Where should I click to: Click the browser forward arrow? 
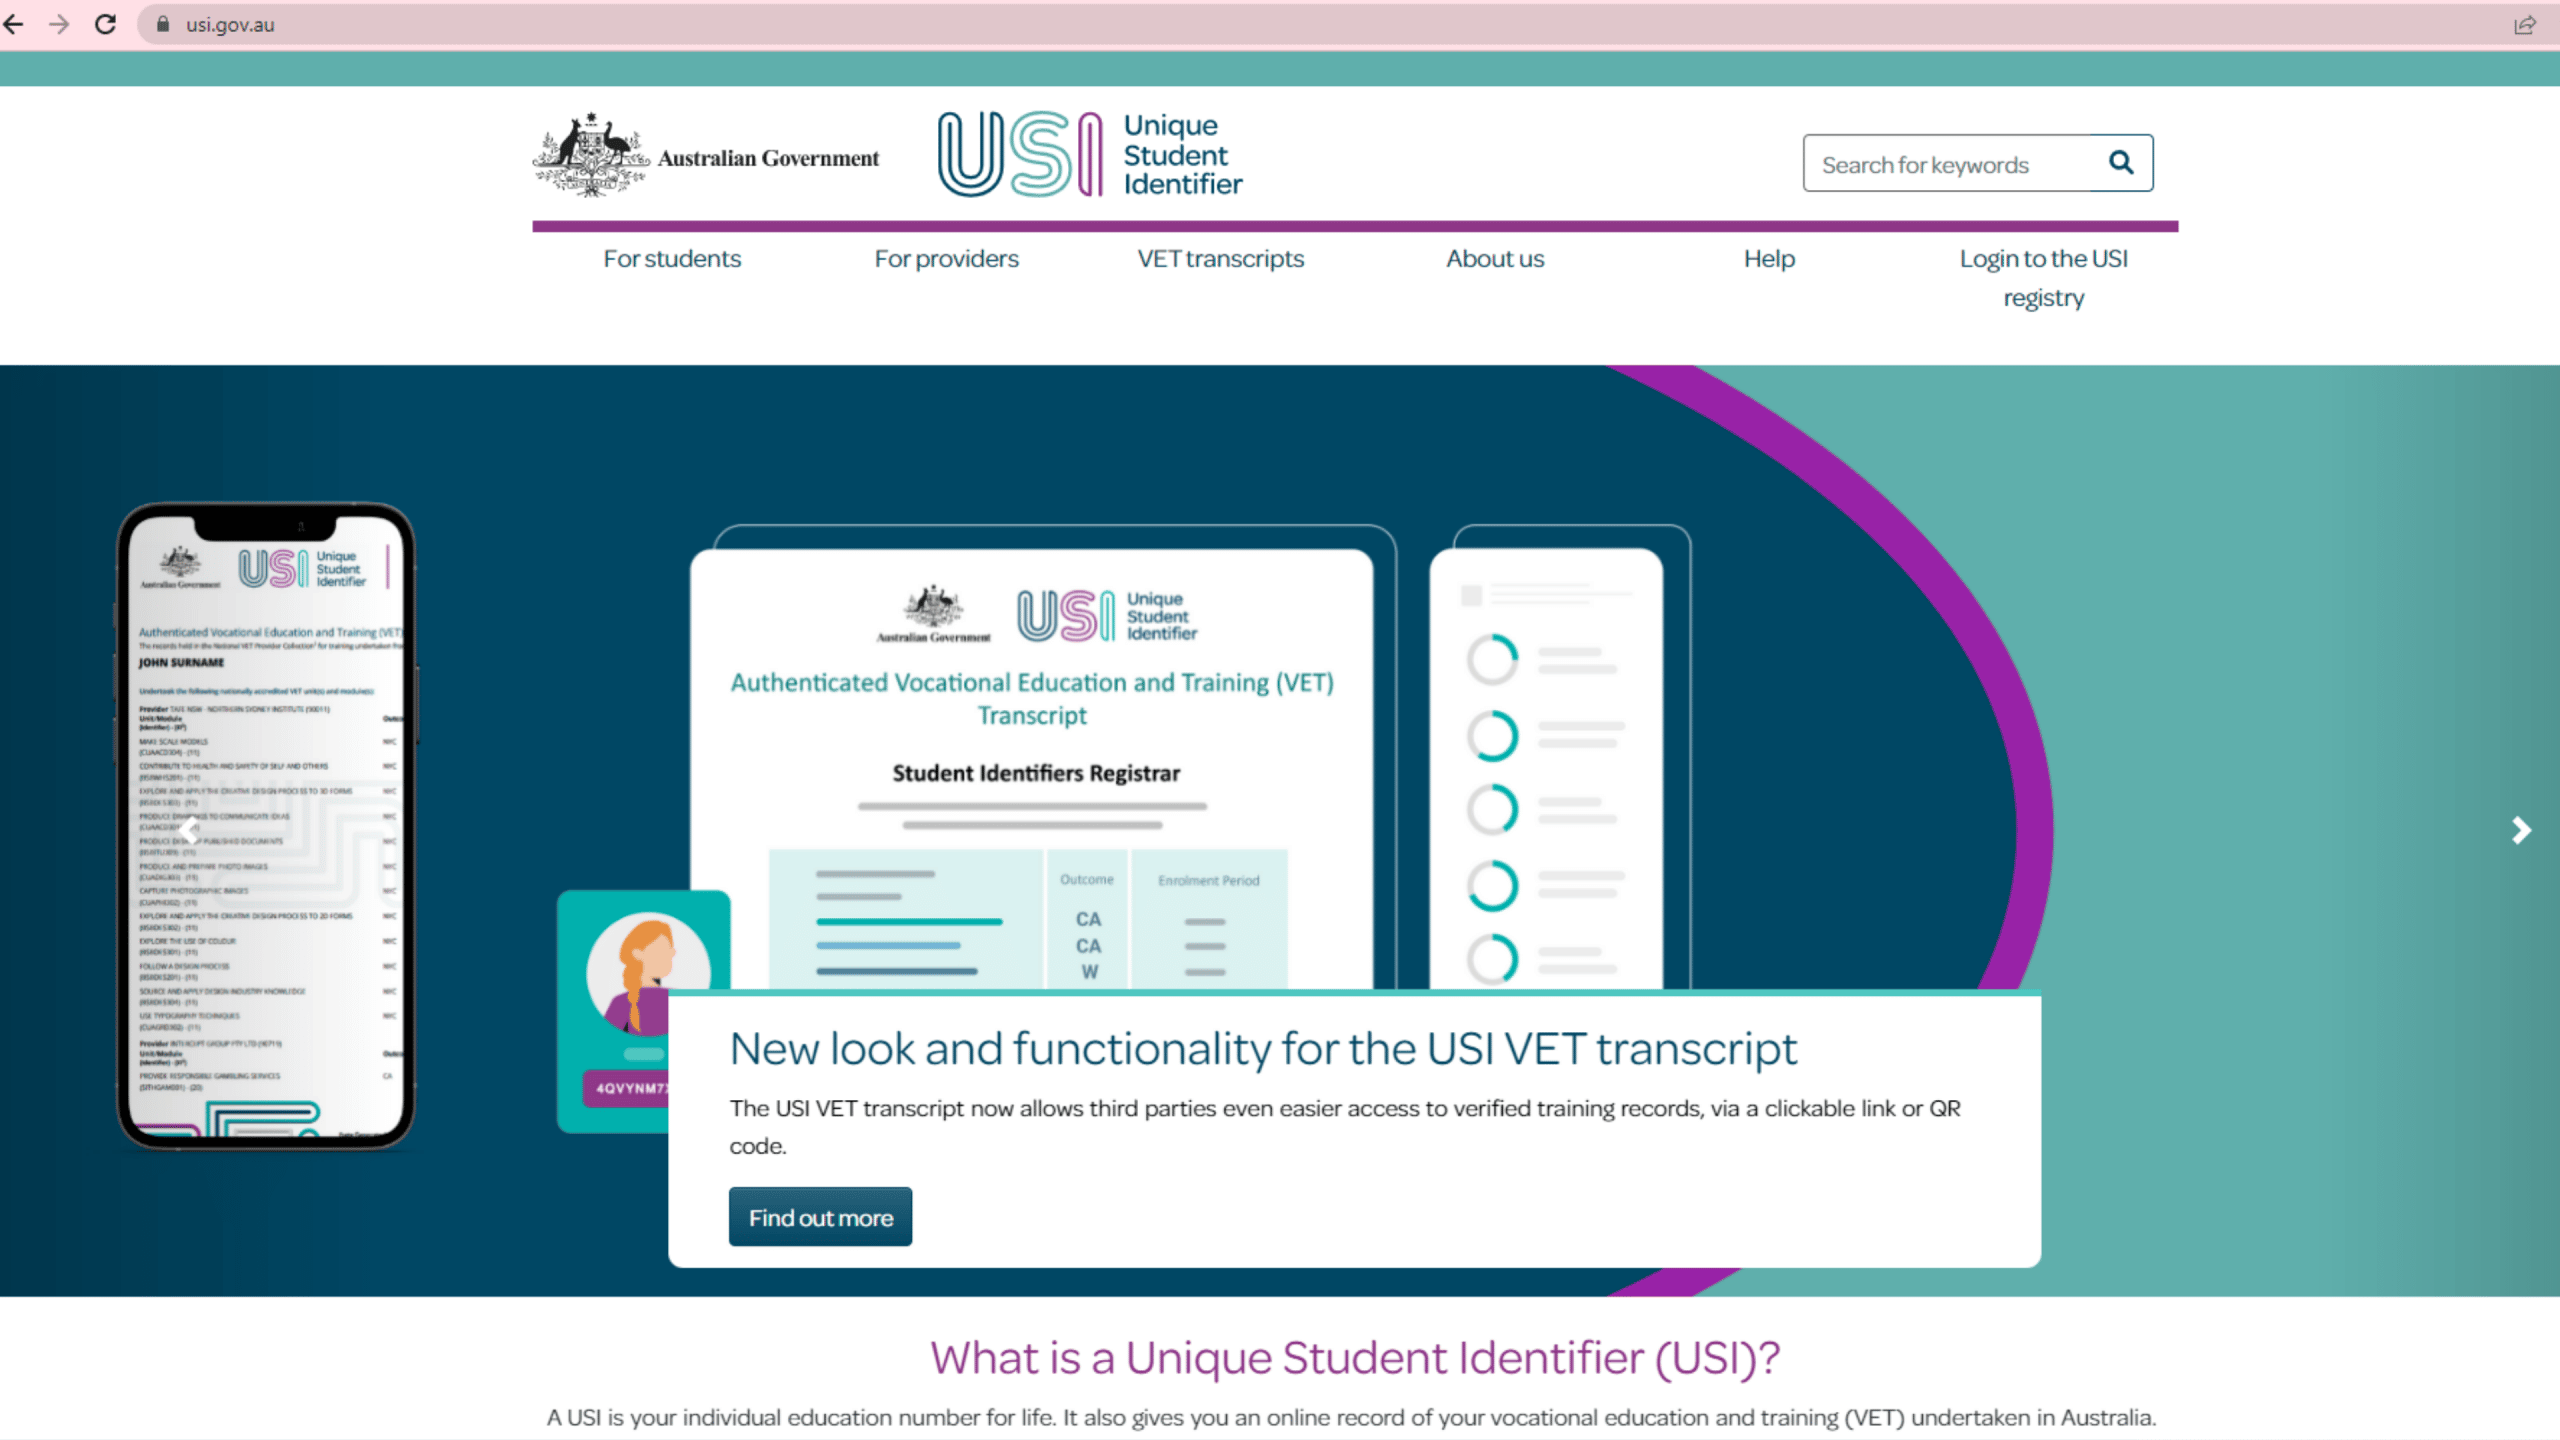pyautogui.click(x=59, y=24)
